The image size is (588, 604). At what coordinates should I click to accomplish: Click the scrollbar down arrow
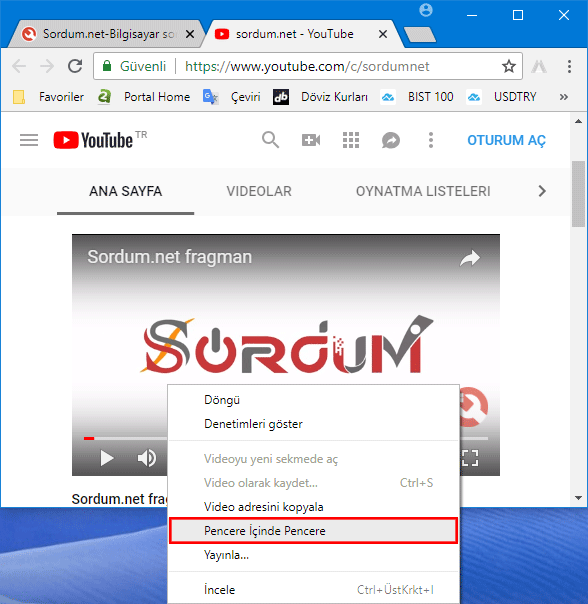[x=578, y=498]
